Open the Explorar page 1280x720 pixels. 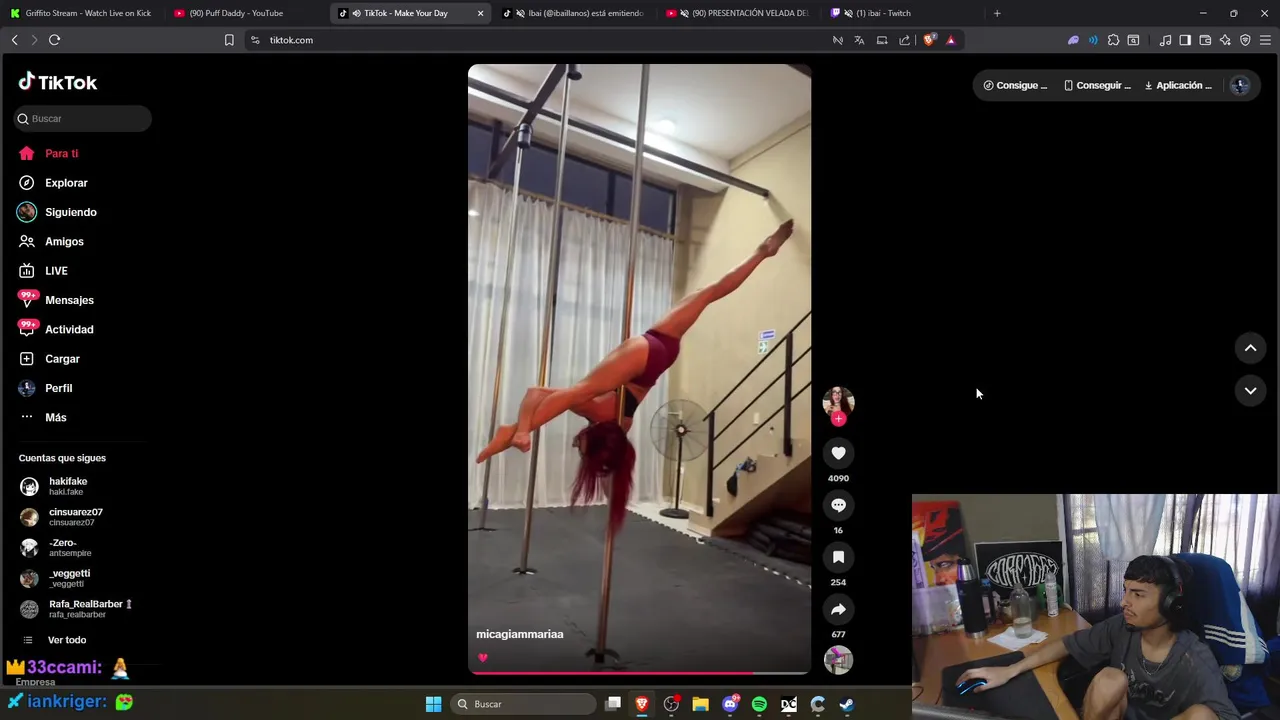53,183
